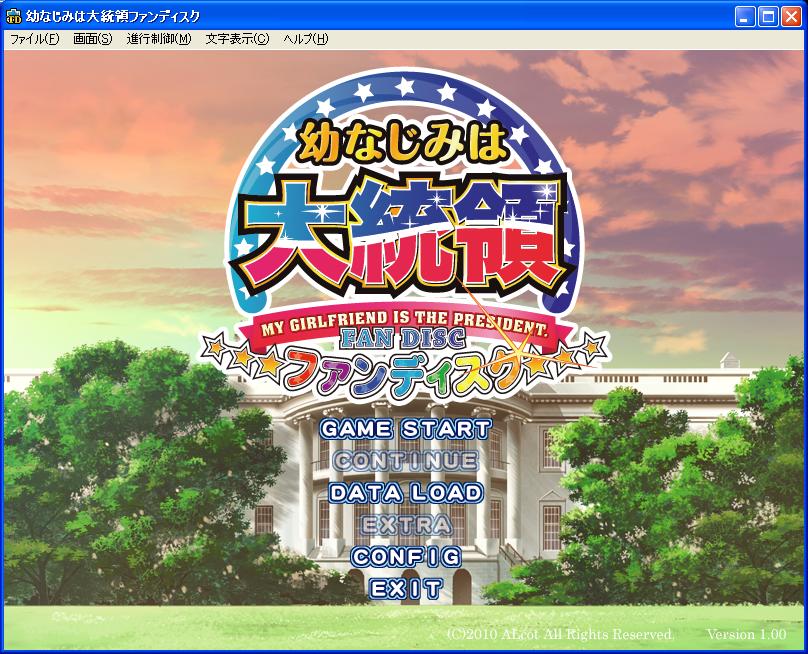Click EXIT to quit the game
The image size is (808, 654).
click(x=406, y=589)
